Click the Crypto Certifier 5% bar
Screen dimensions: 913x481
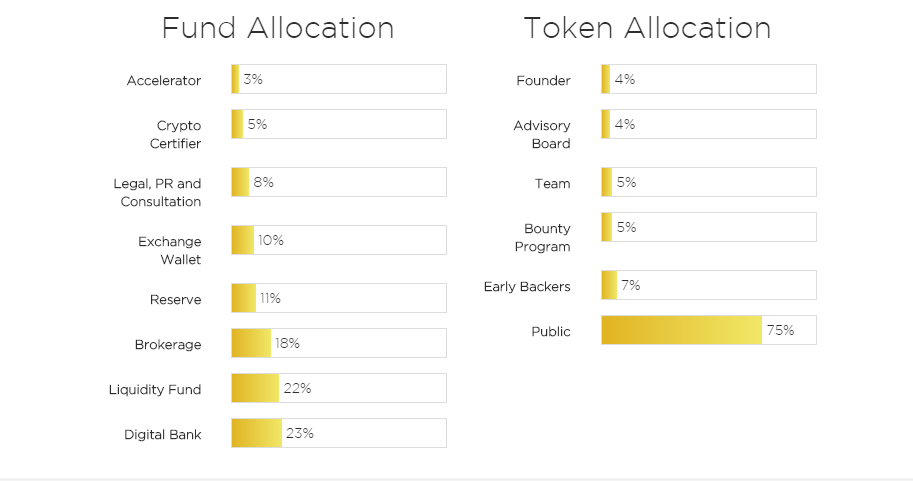(x=338, y=124)
